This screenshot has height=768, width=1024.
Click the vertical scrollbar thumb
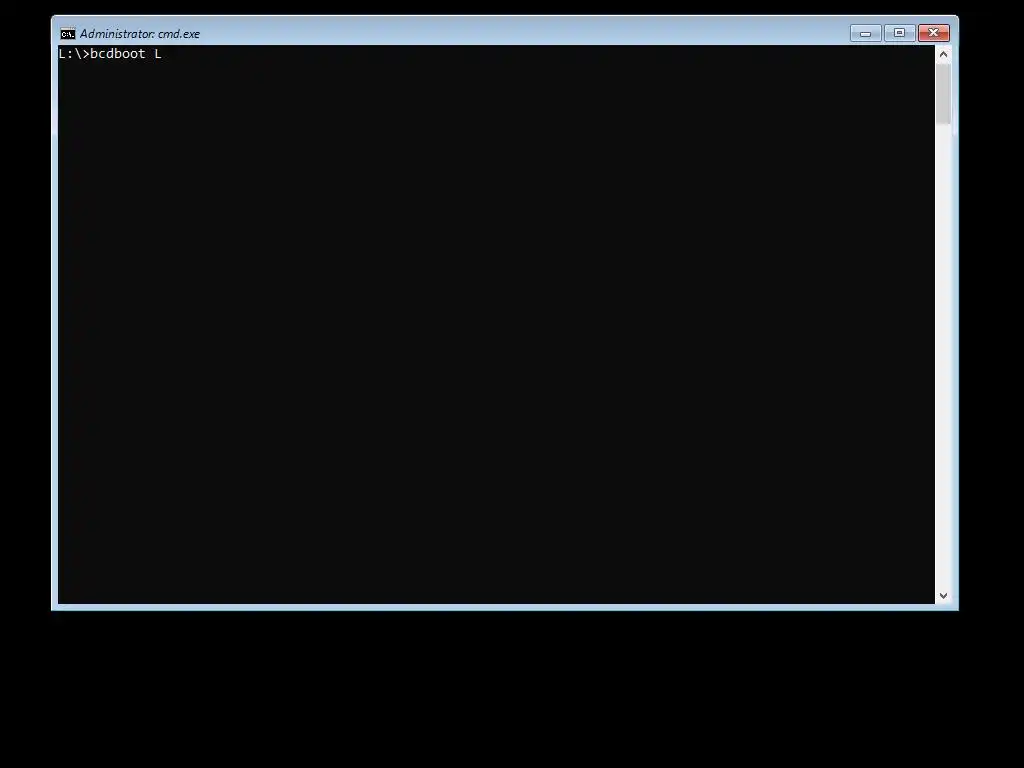tap(943, 93)
